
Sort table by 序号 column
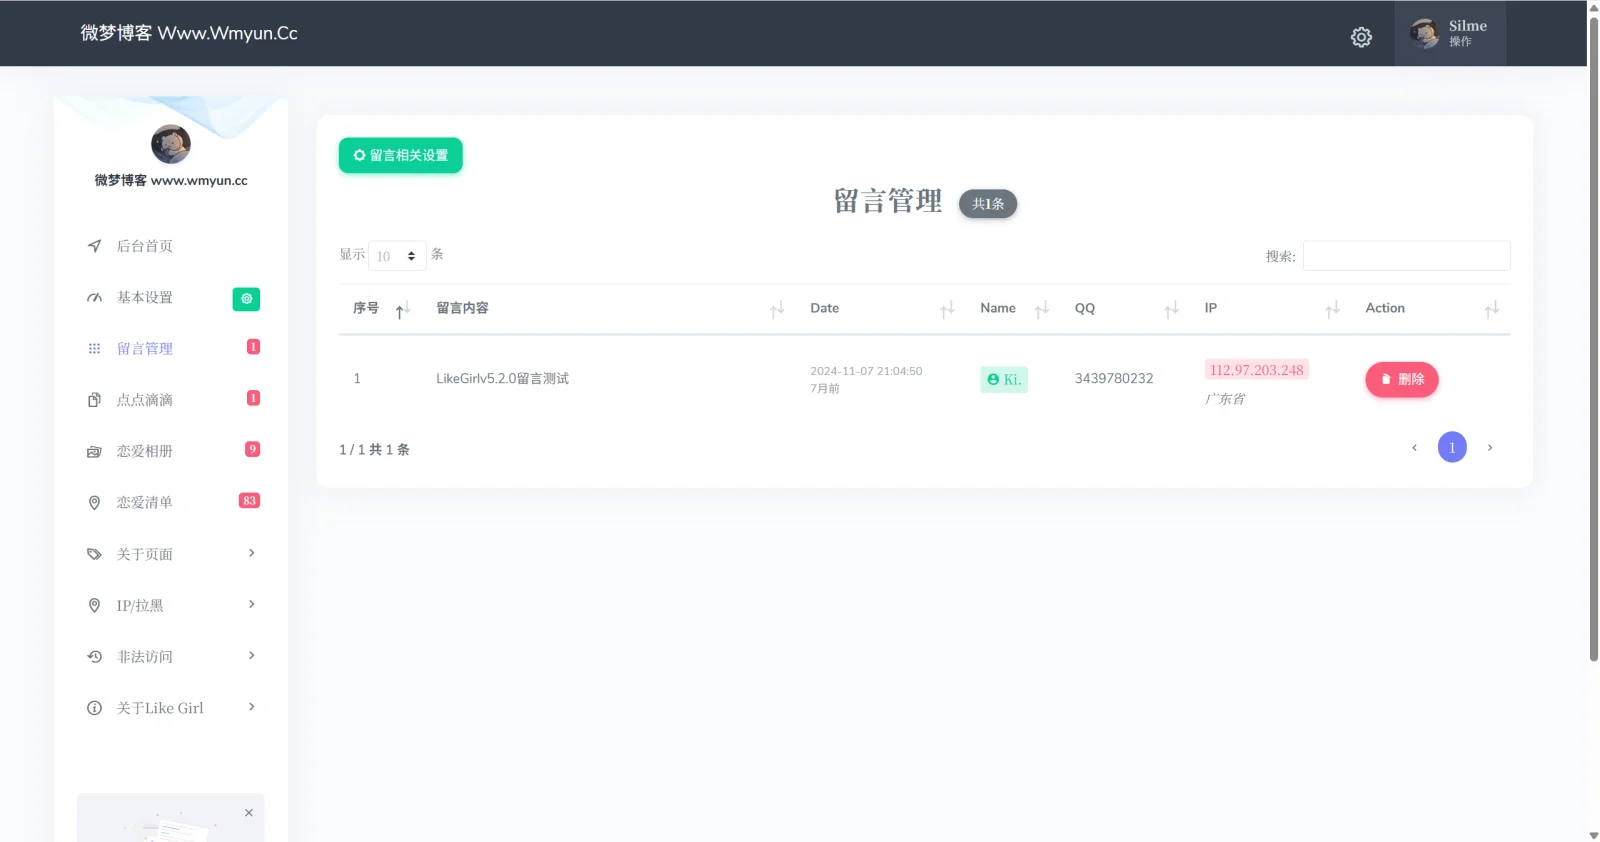(381, 309)
